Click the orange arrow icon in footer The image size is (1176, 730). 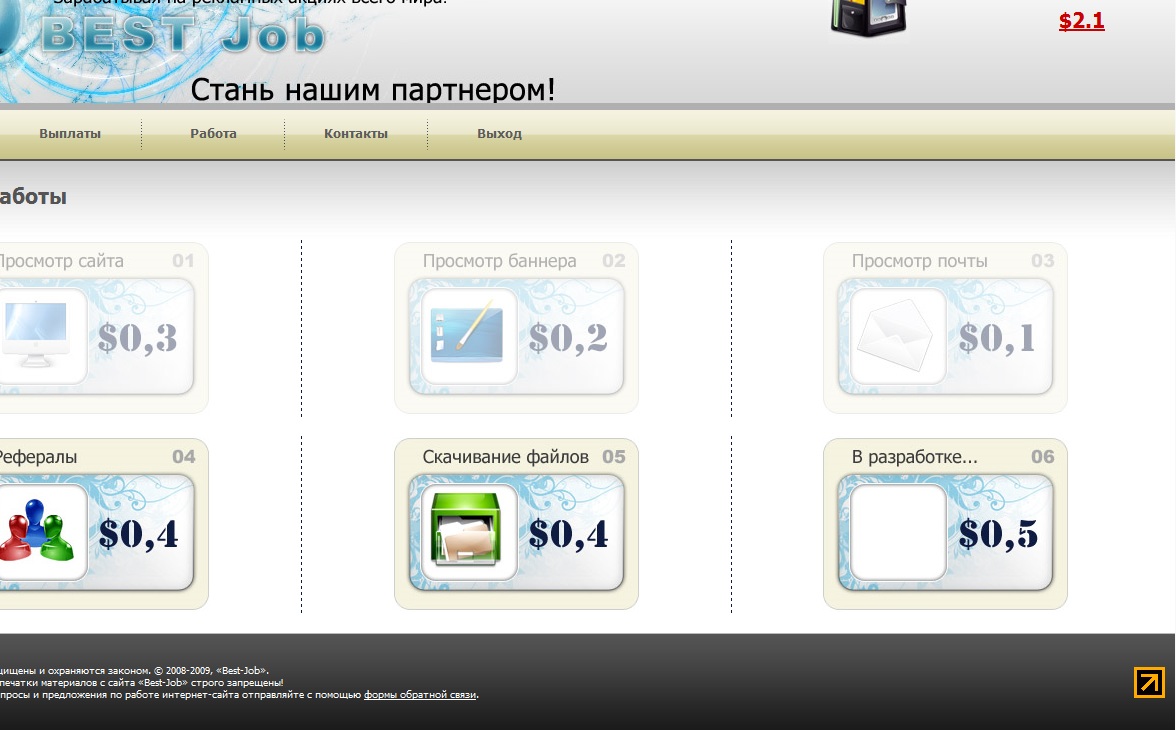click(x=1149, y=682)
